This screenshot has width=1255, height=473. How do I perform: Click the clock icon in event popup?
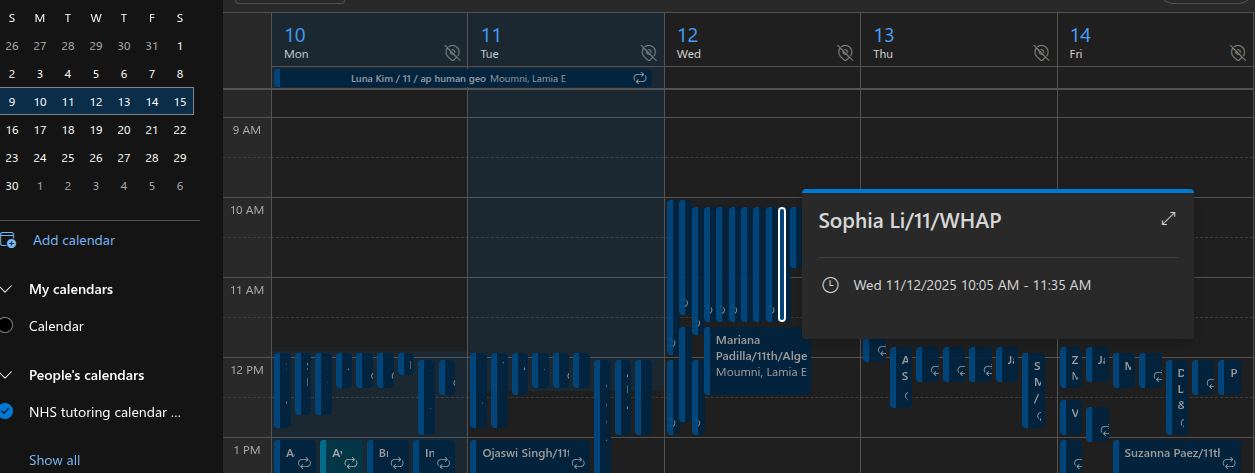829,285
